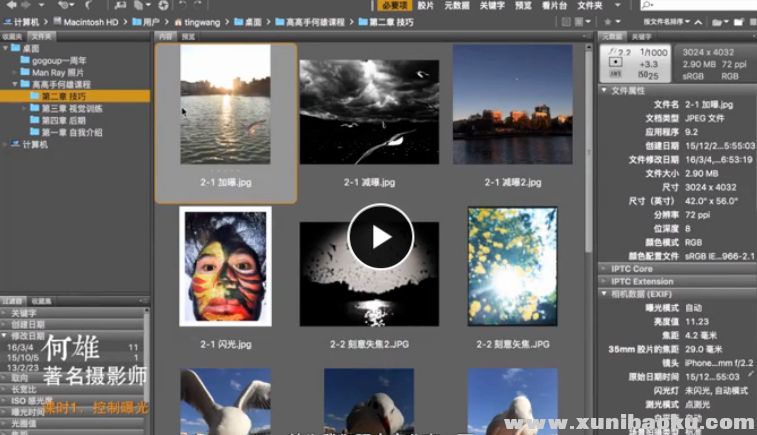This screenshot has height=435, width=757.
Task: Expand the 计算机 tree node
Action: (x=5, y=144)
